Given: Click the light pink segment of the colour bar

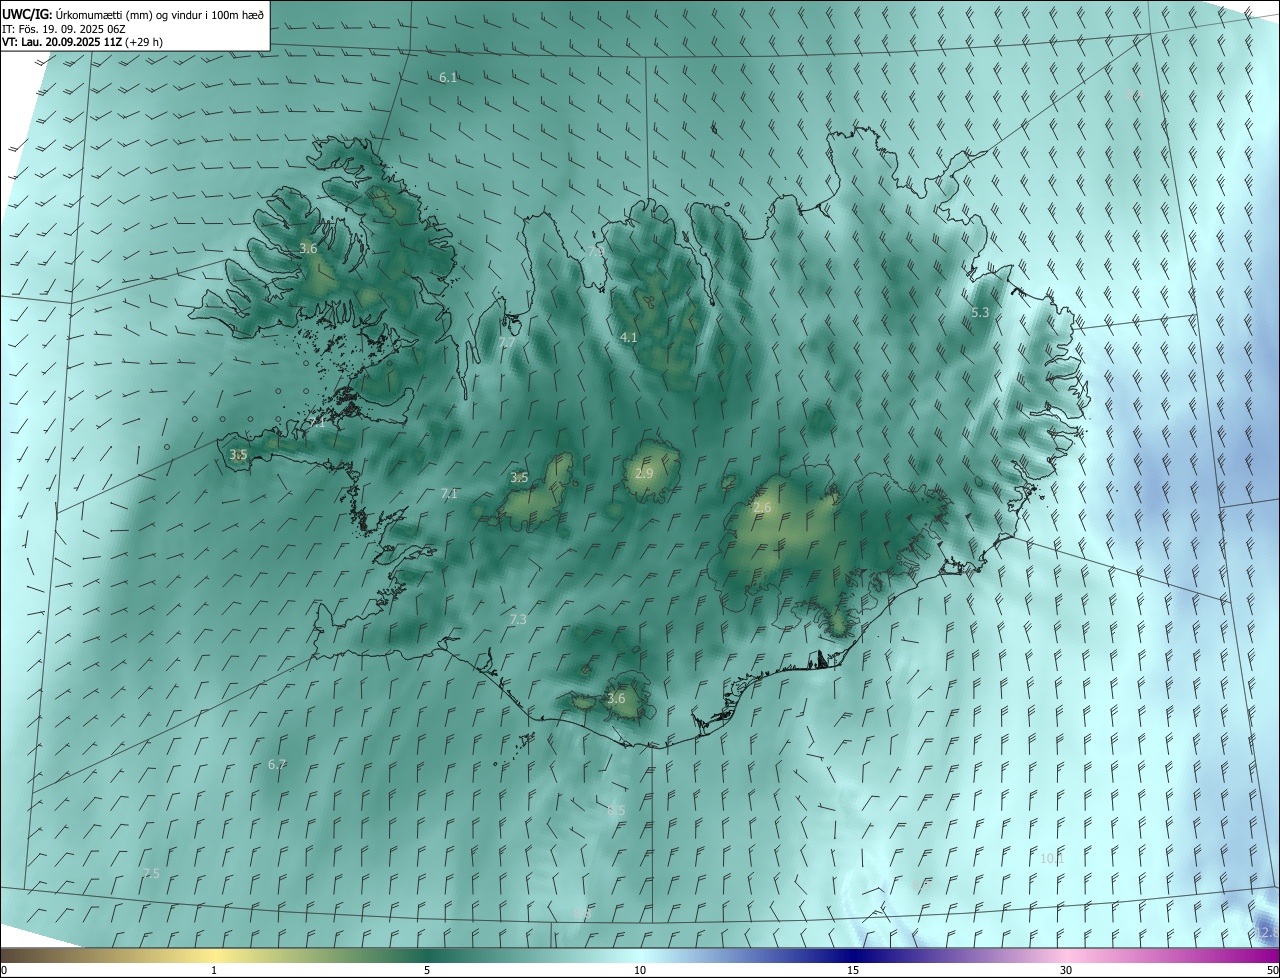Looking at the screenshot, I should pyautogui.click(x=1066, y=955).
